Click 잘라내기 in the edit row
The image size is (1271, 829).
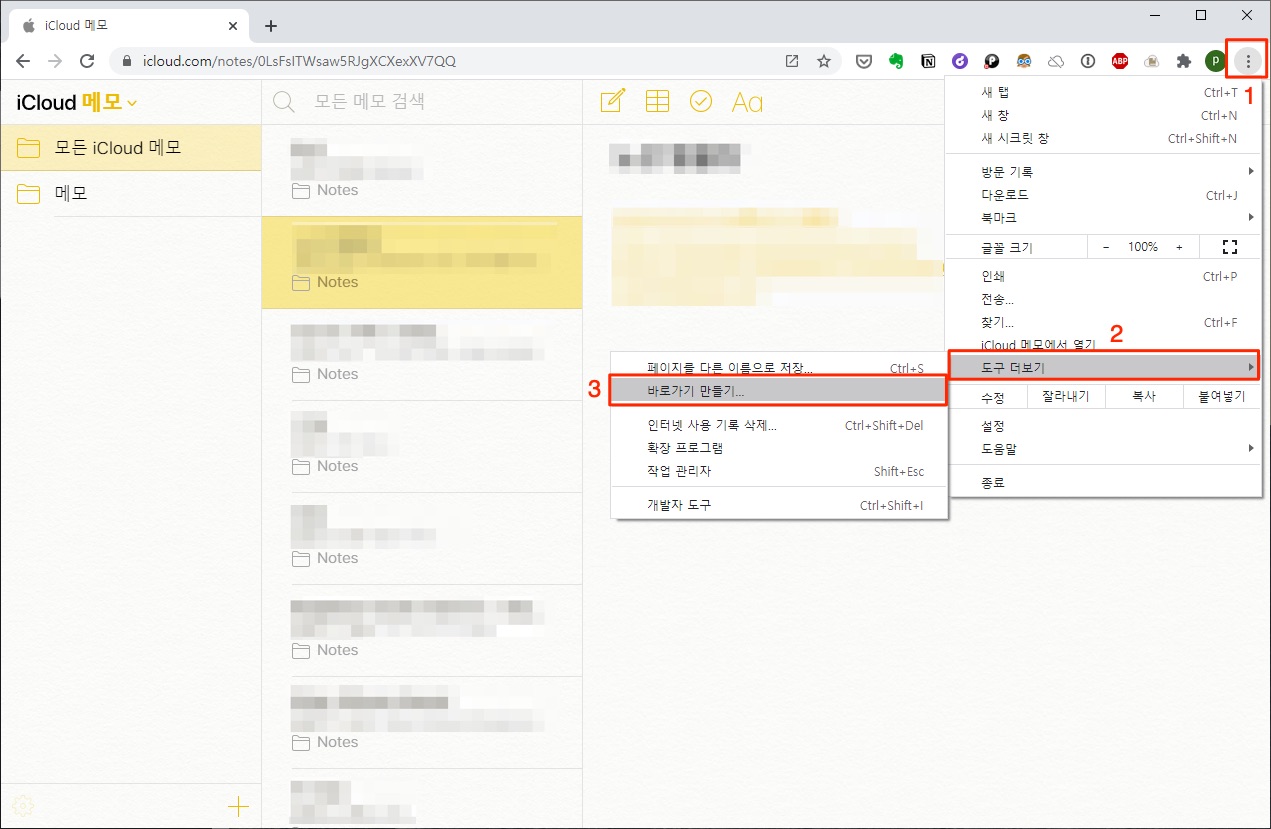[1067, 397]
